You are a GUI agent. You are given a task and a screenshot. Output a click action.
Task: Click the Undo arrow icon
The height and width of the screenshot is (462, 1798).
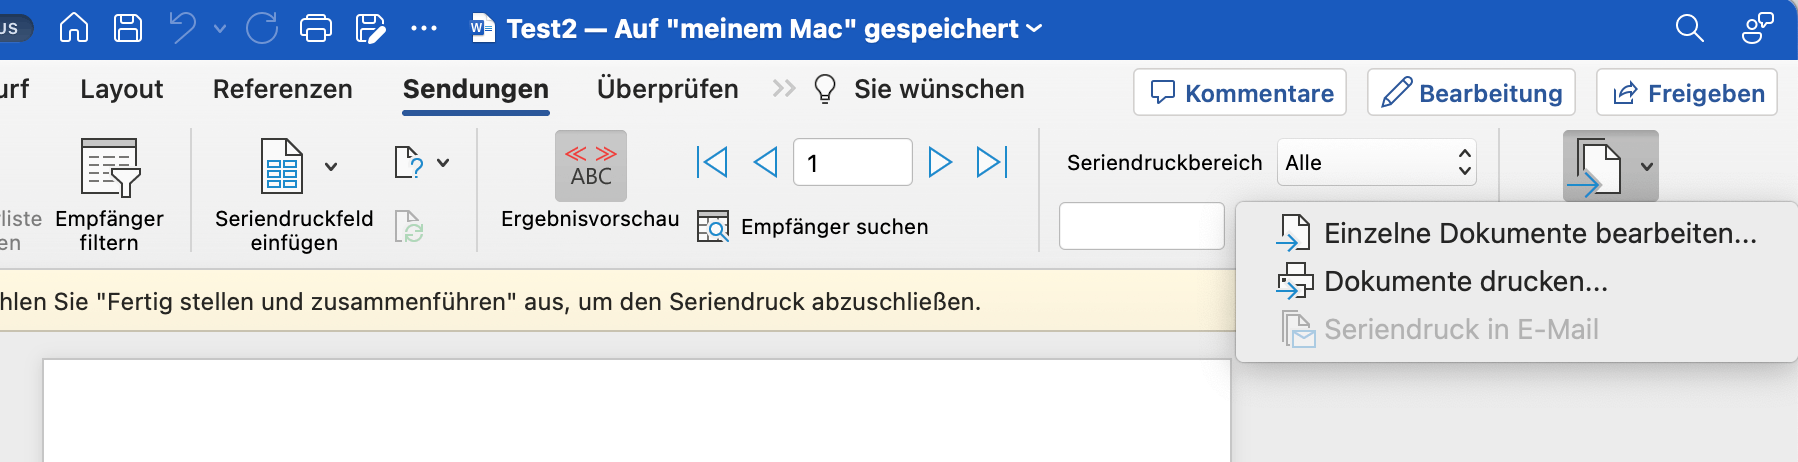pos(183,28)
